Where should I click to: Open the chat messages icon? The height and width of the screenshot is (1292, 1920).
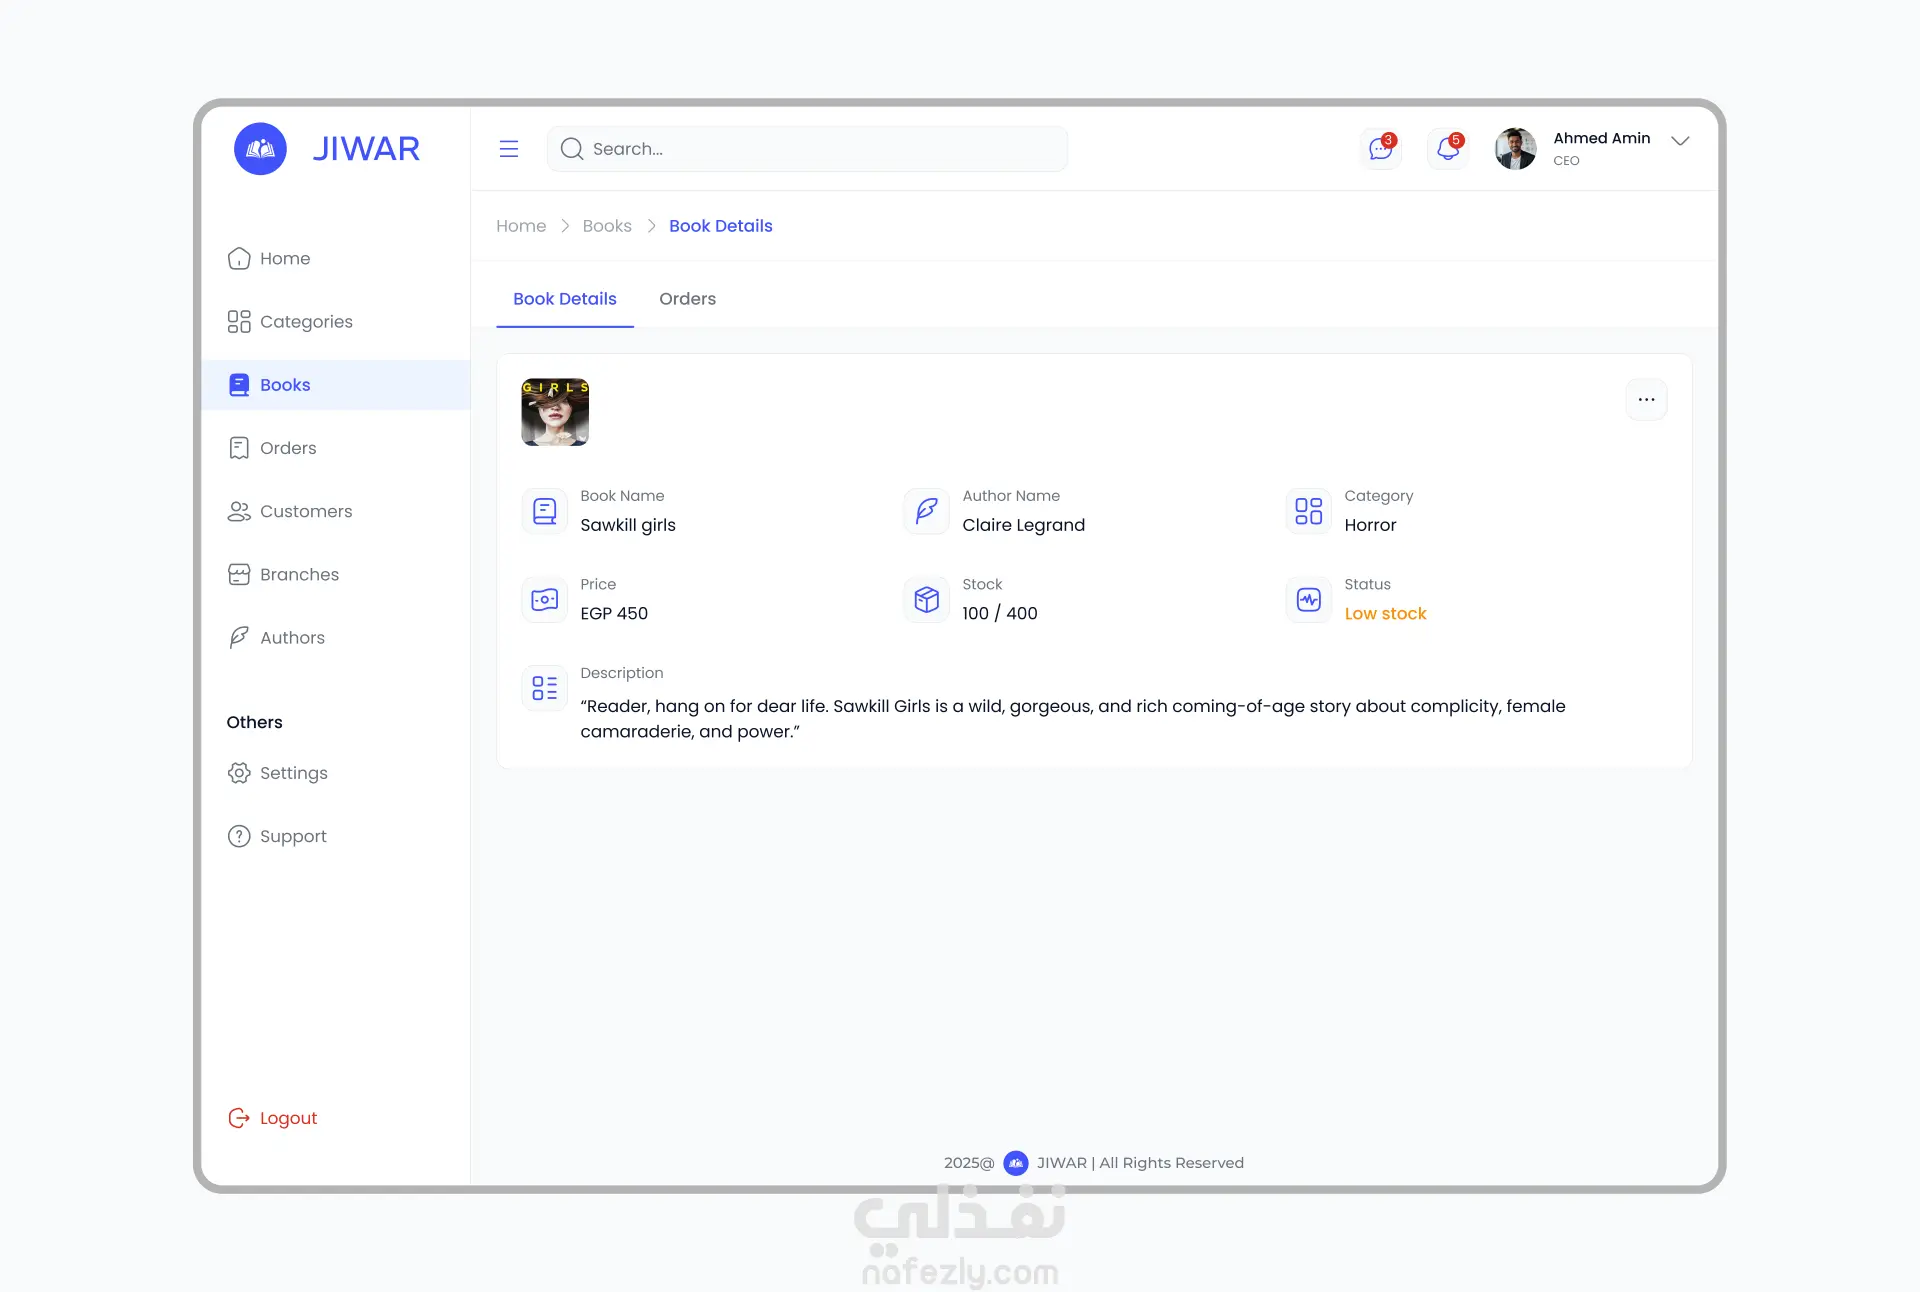(x=1381, y=149)
